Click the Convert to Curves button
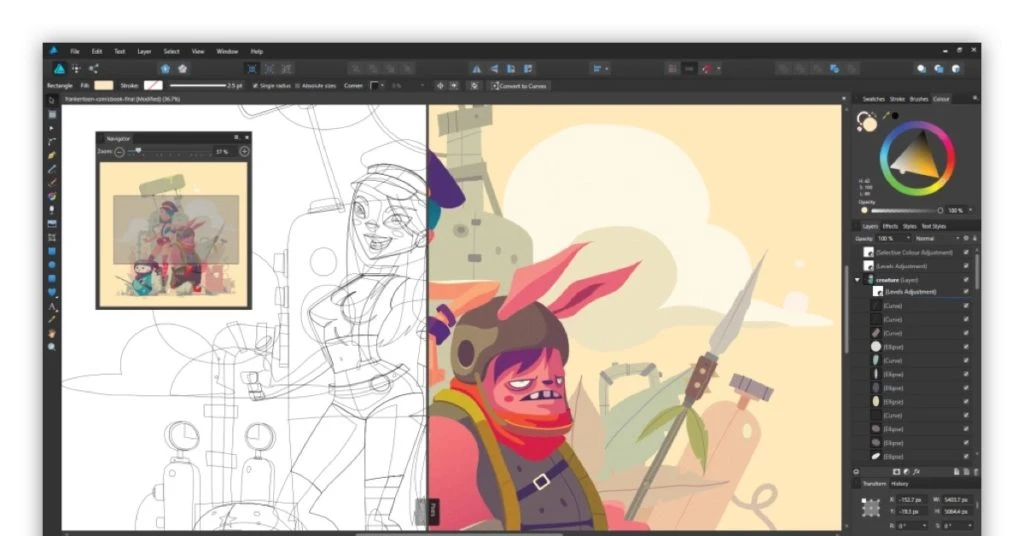 (520, 86)
